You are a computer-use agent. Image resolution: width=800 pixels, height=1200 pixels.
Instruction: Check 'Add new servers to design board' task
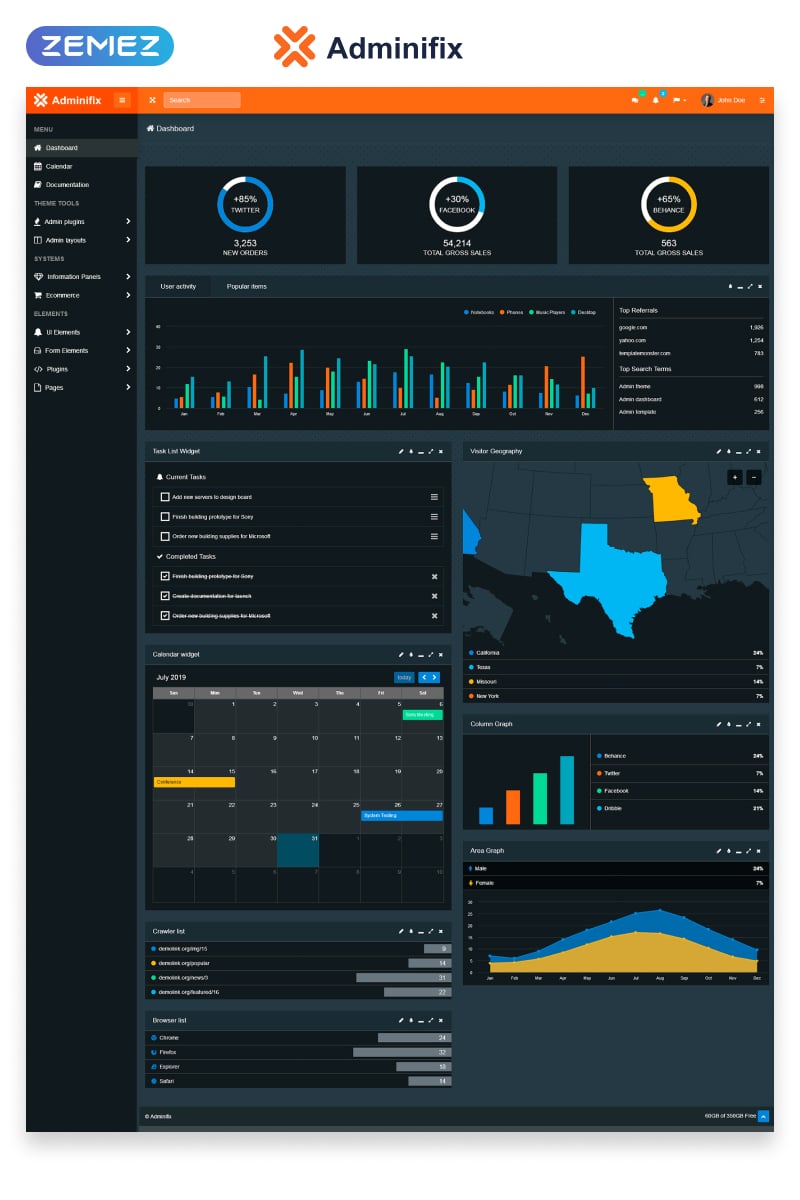click(165, 497)
